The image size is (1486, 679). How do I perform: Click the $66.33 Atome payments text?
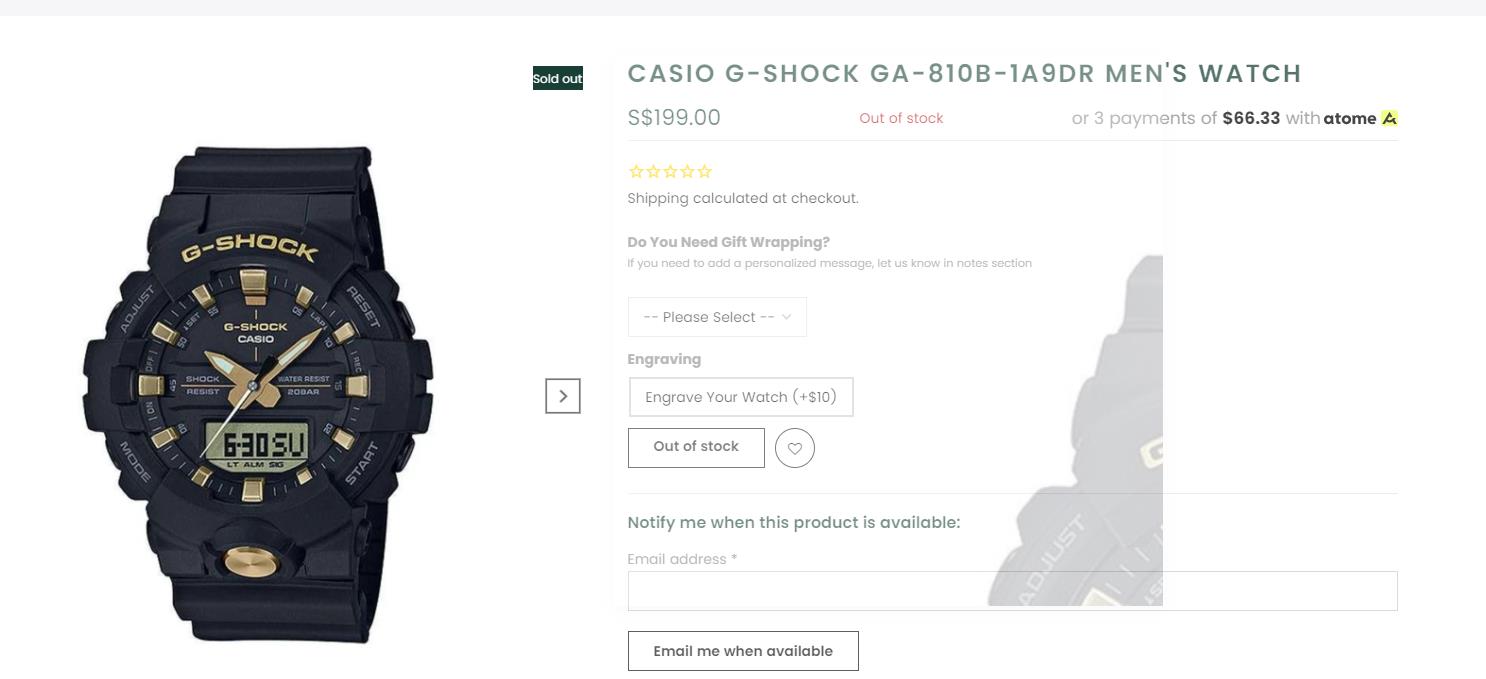(x=1251, y=118)
